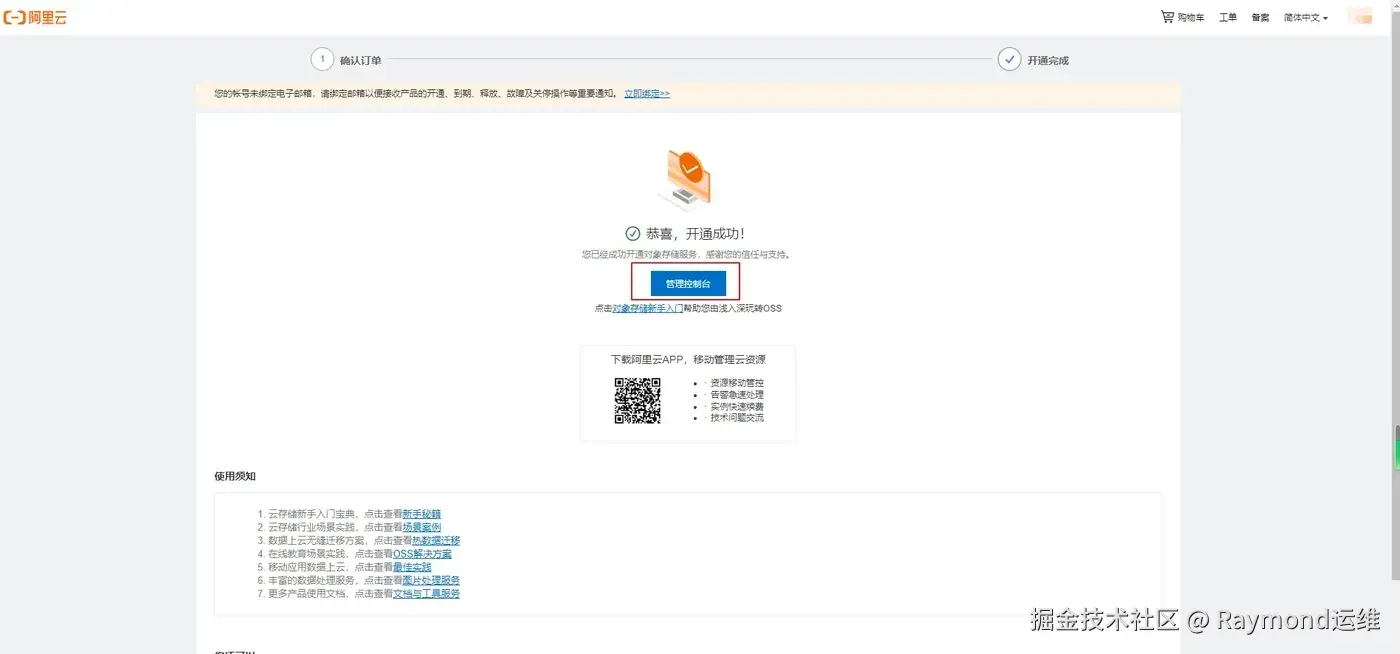The height and width of the screenshot is (654, 1400).
Task: Click the 告警急速处理 bullet text
Action: pos(737,395)
